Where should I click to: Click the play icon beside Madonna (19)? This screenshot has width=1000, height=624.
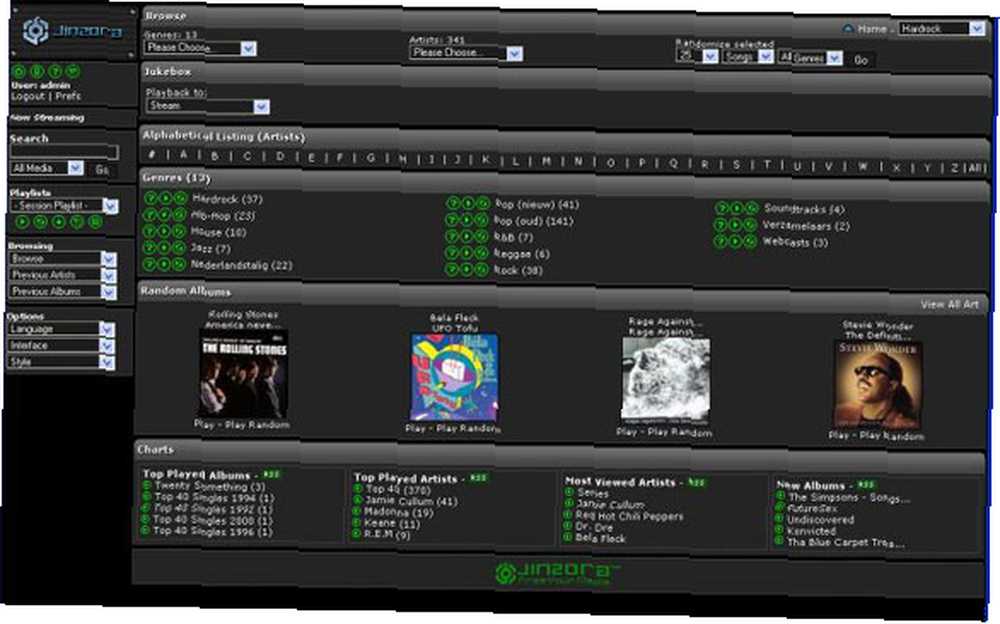click(x=358, y=512)
